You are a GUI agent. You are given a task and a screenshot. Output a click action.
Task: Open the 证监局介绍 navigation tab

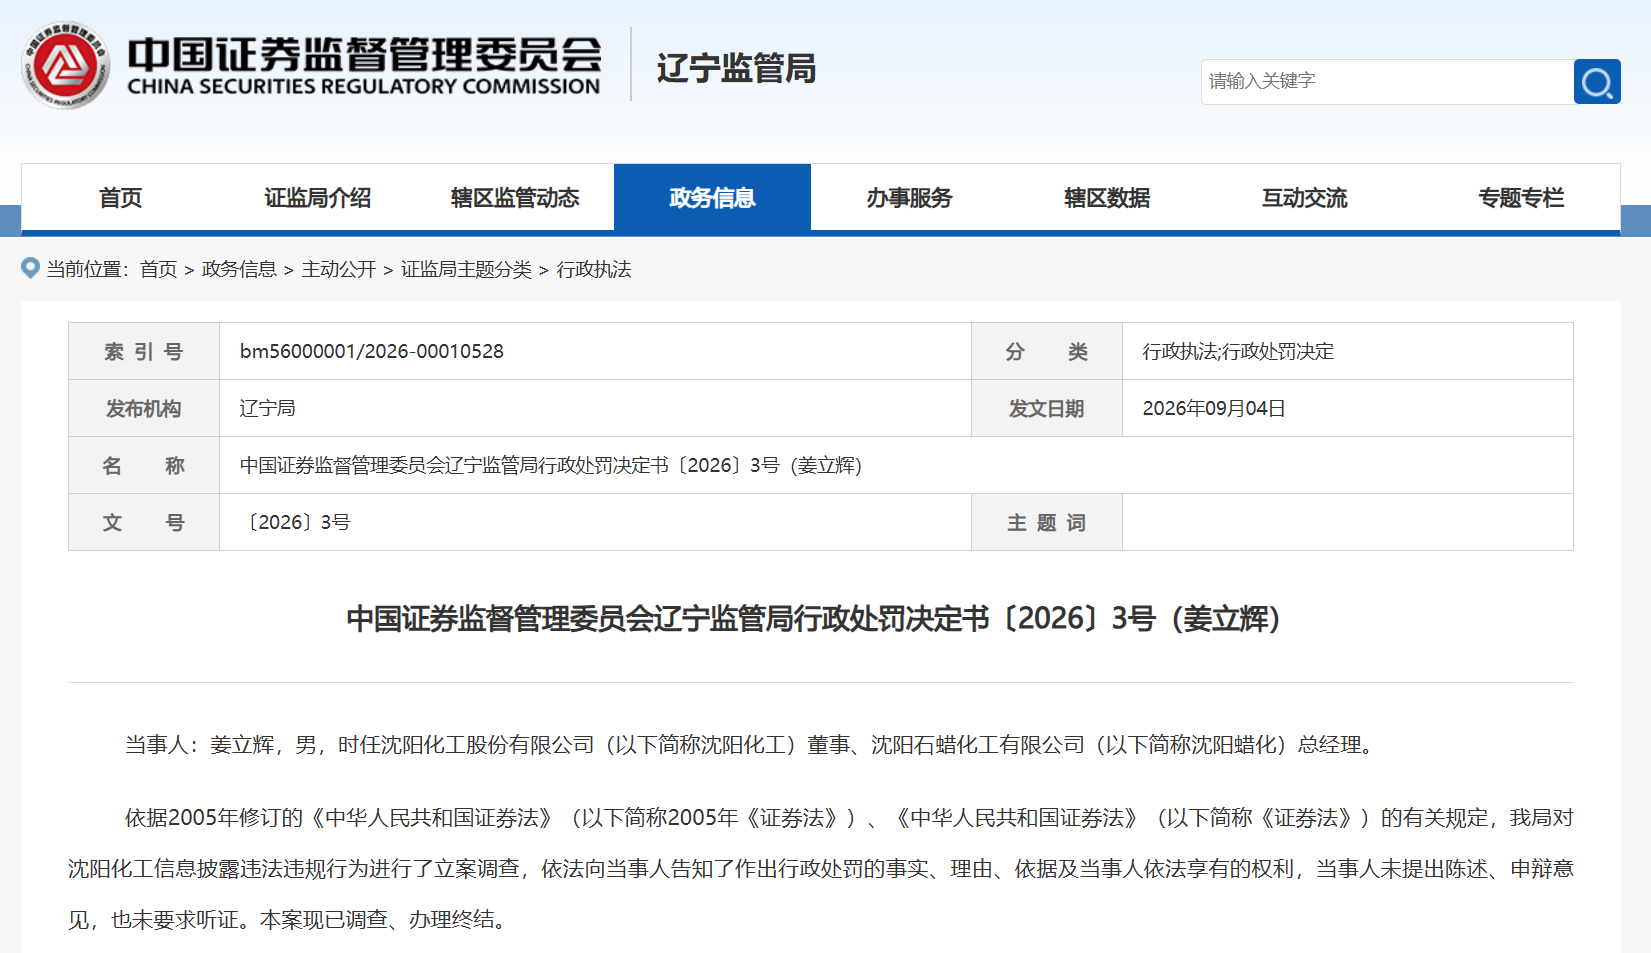tap(317, 198)
